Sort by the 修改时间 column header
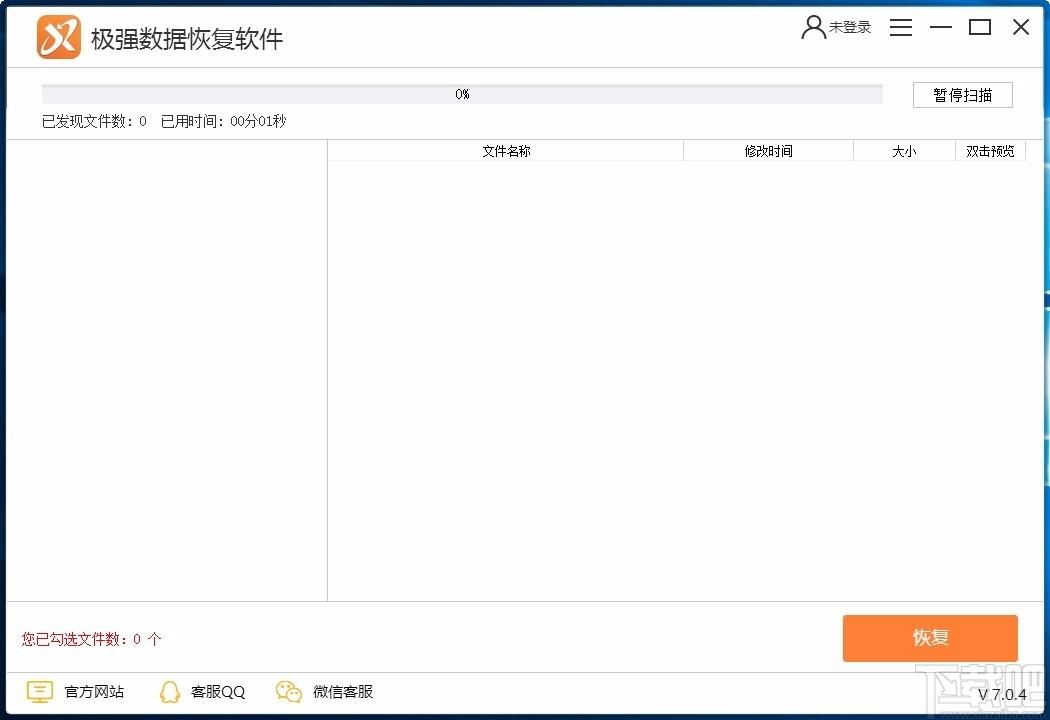1050x720 pixels. coord(768,151)
